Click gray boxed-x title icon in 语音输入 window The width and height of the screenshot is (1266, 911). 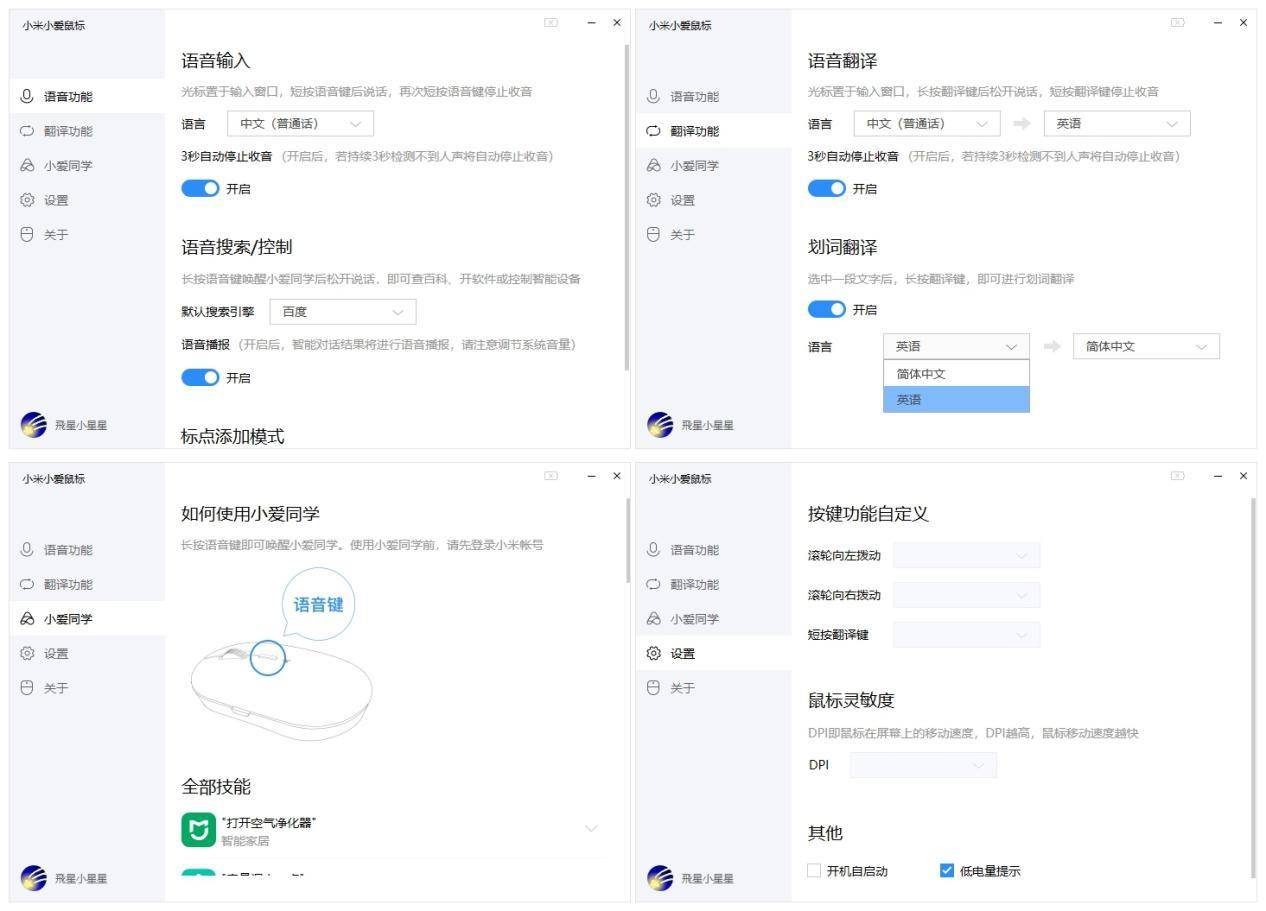point(551,22)
